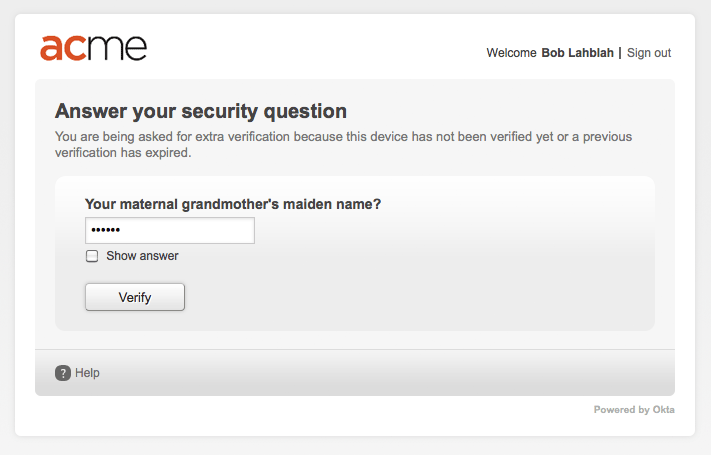Screen dimensions: 711x455
Task: Select the 'Answer your security question' heading
Action: click(201, 111)
